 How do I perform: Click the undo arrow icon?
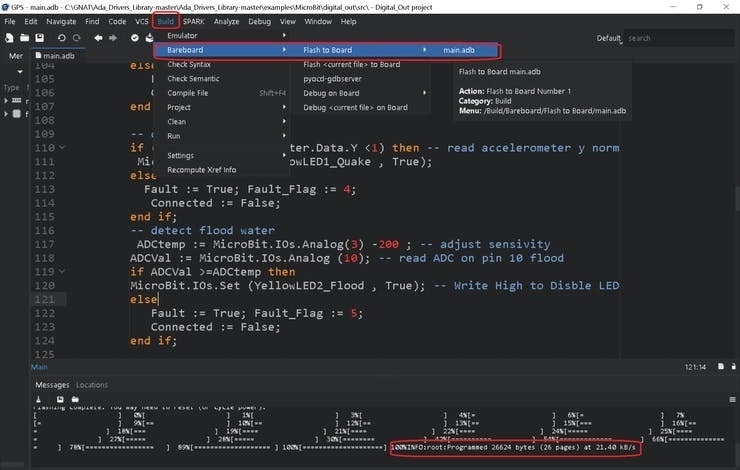coord(61,38)
